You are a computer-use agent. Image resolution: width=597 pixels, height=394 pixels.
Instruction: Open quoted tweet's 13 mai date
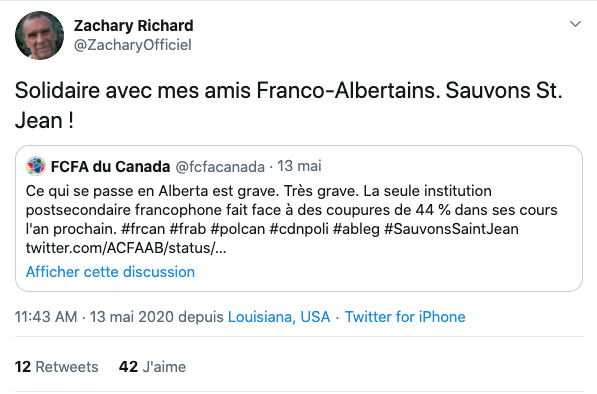tap(299, 166)
